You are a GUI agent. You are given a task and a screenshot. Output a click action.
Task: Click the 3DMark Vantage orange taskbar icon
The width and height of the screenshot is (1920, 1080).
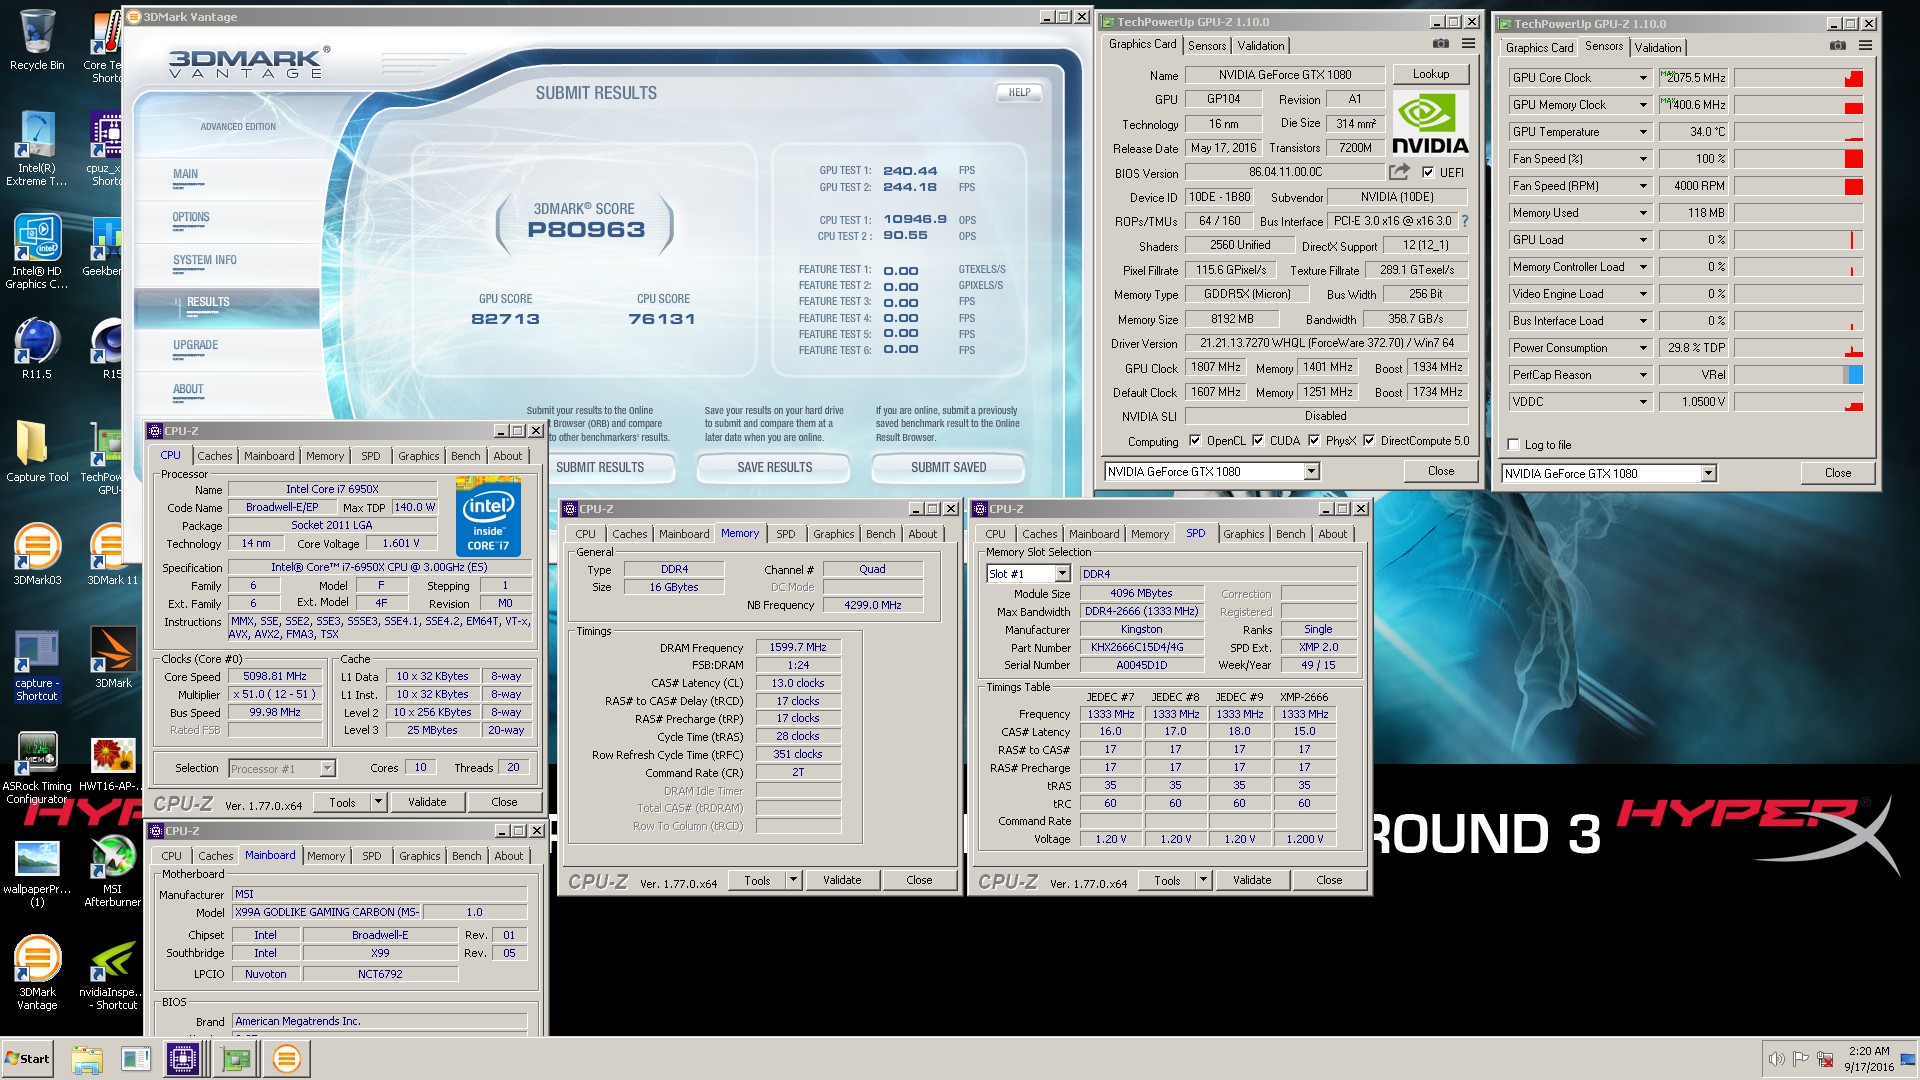[287, 1059]
